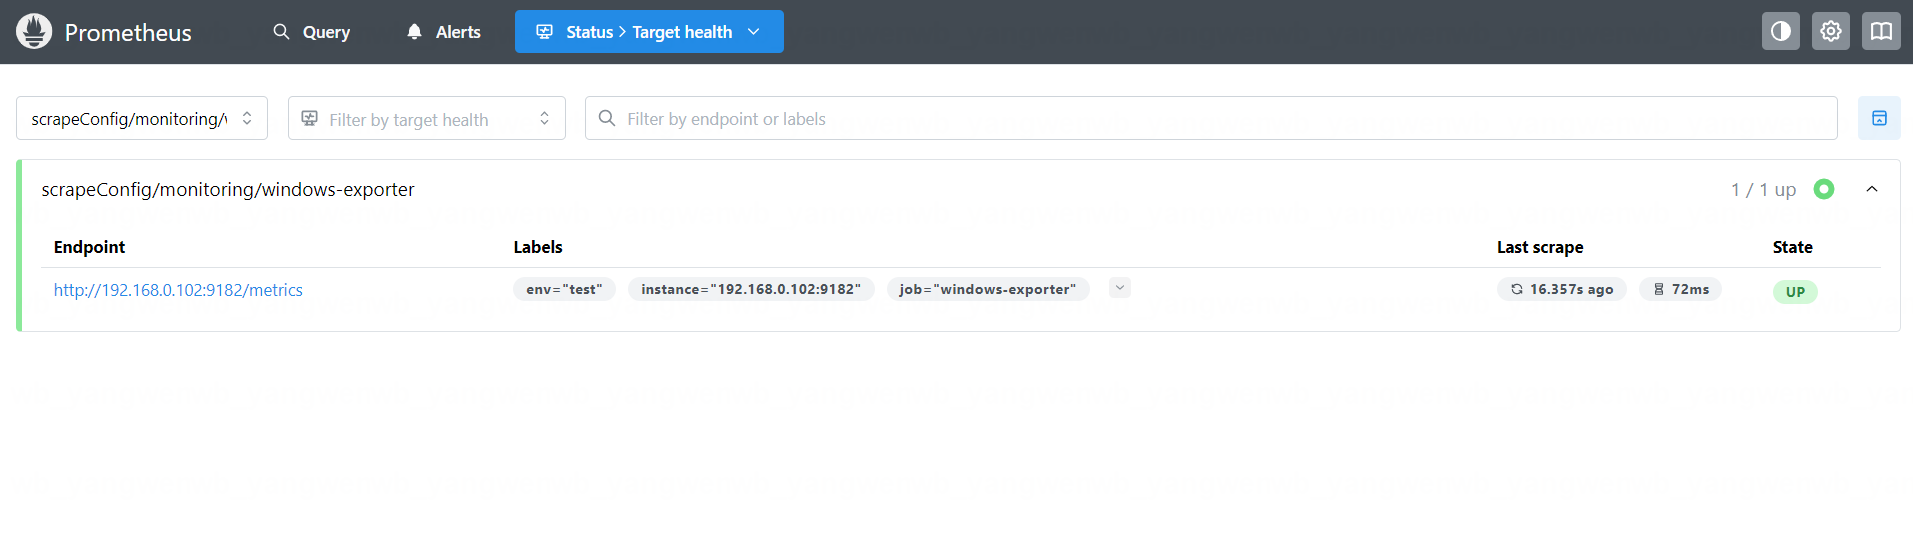Open the settings gear icon
1913x547 pixels.
coord(1830,32)
